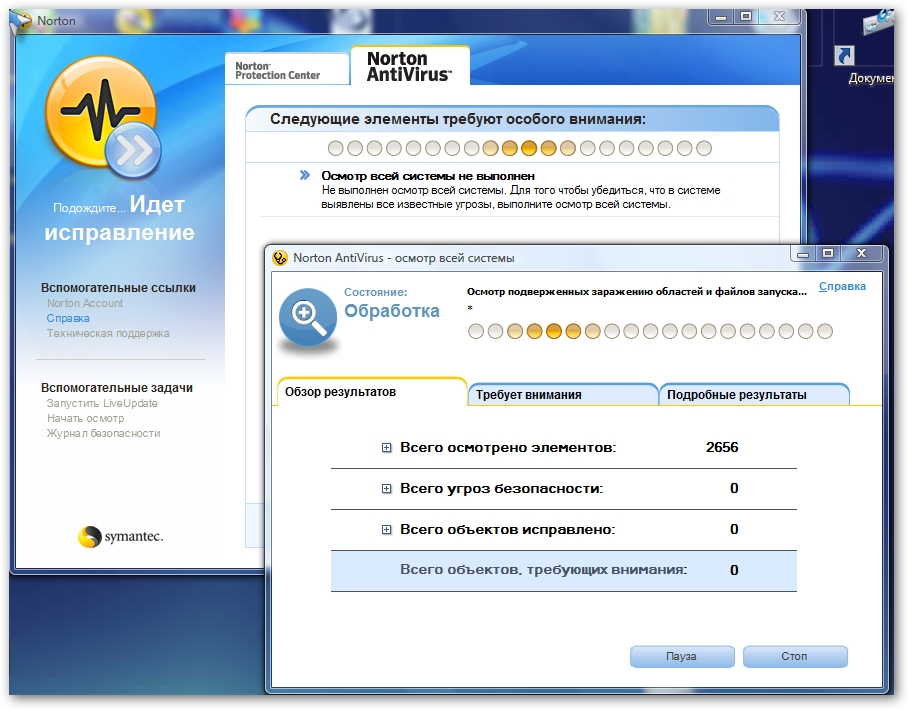
Task: Expand the Всего объектов исправлено row
Action: click(x=386, y=529)
